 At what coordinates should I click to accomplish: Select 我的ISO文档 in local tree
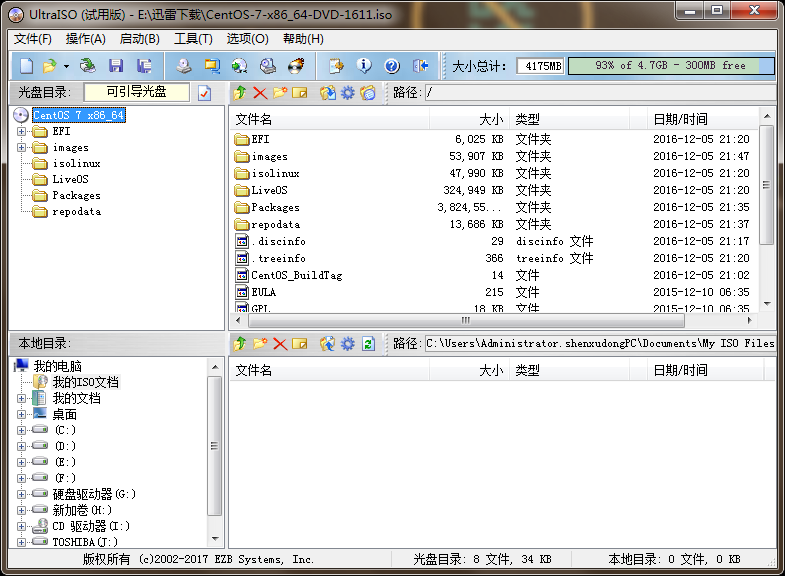tap(86, 382)
